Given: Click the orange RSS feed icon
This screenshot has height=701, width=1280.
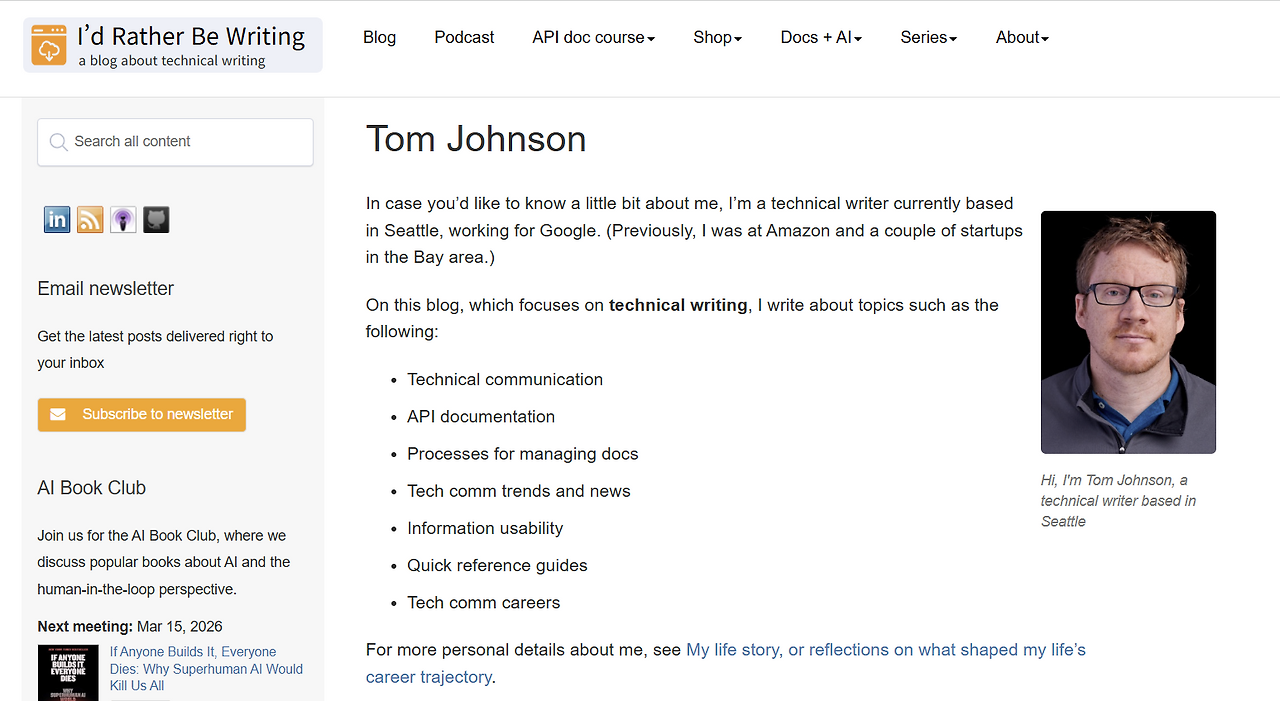Looking at the screenshot, I should (x=90, y=220).
